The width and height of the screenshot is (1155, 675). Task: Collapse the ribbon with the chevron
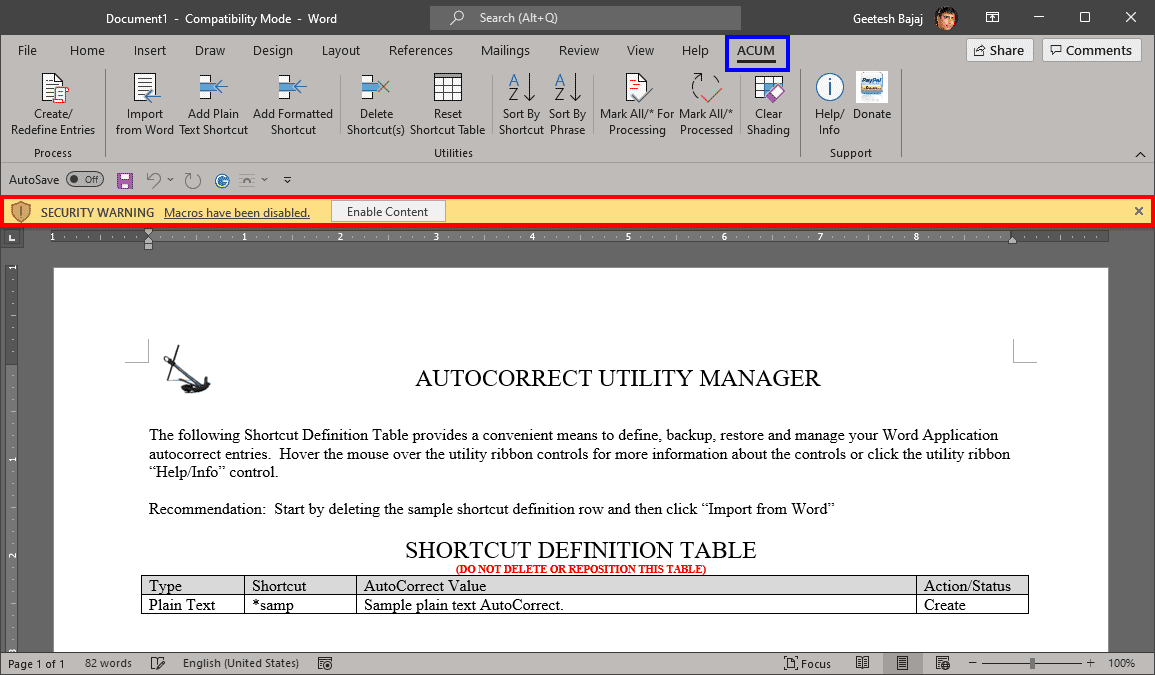[x=1140, y=154]
